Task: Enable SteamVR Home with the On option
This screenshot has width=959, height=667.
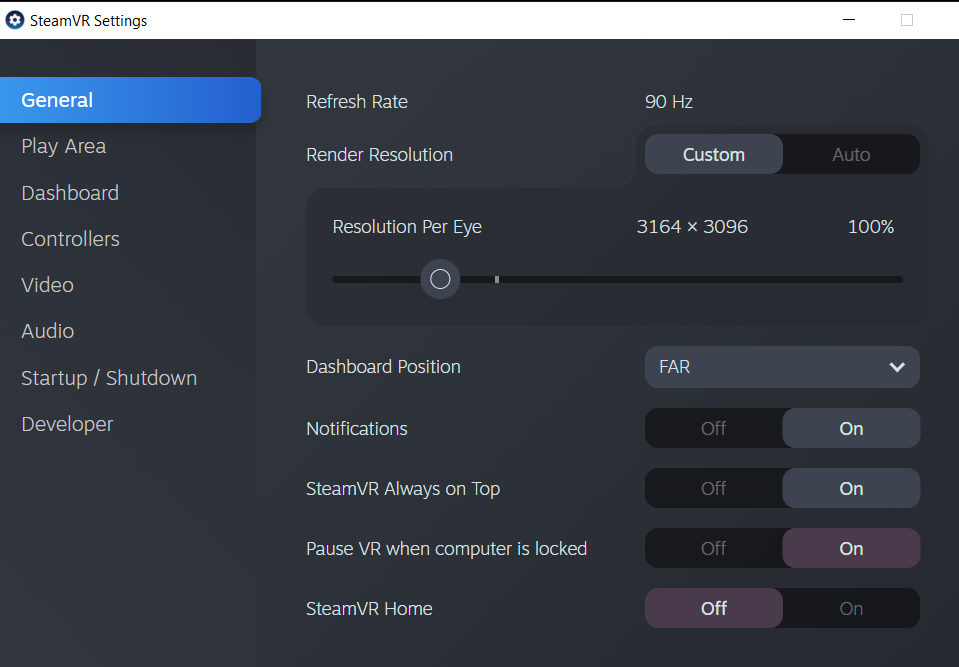Action: (851, 608)
